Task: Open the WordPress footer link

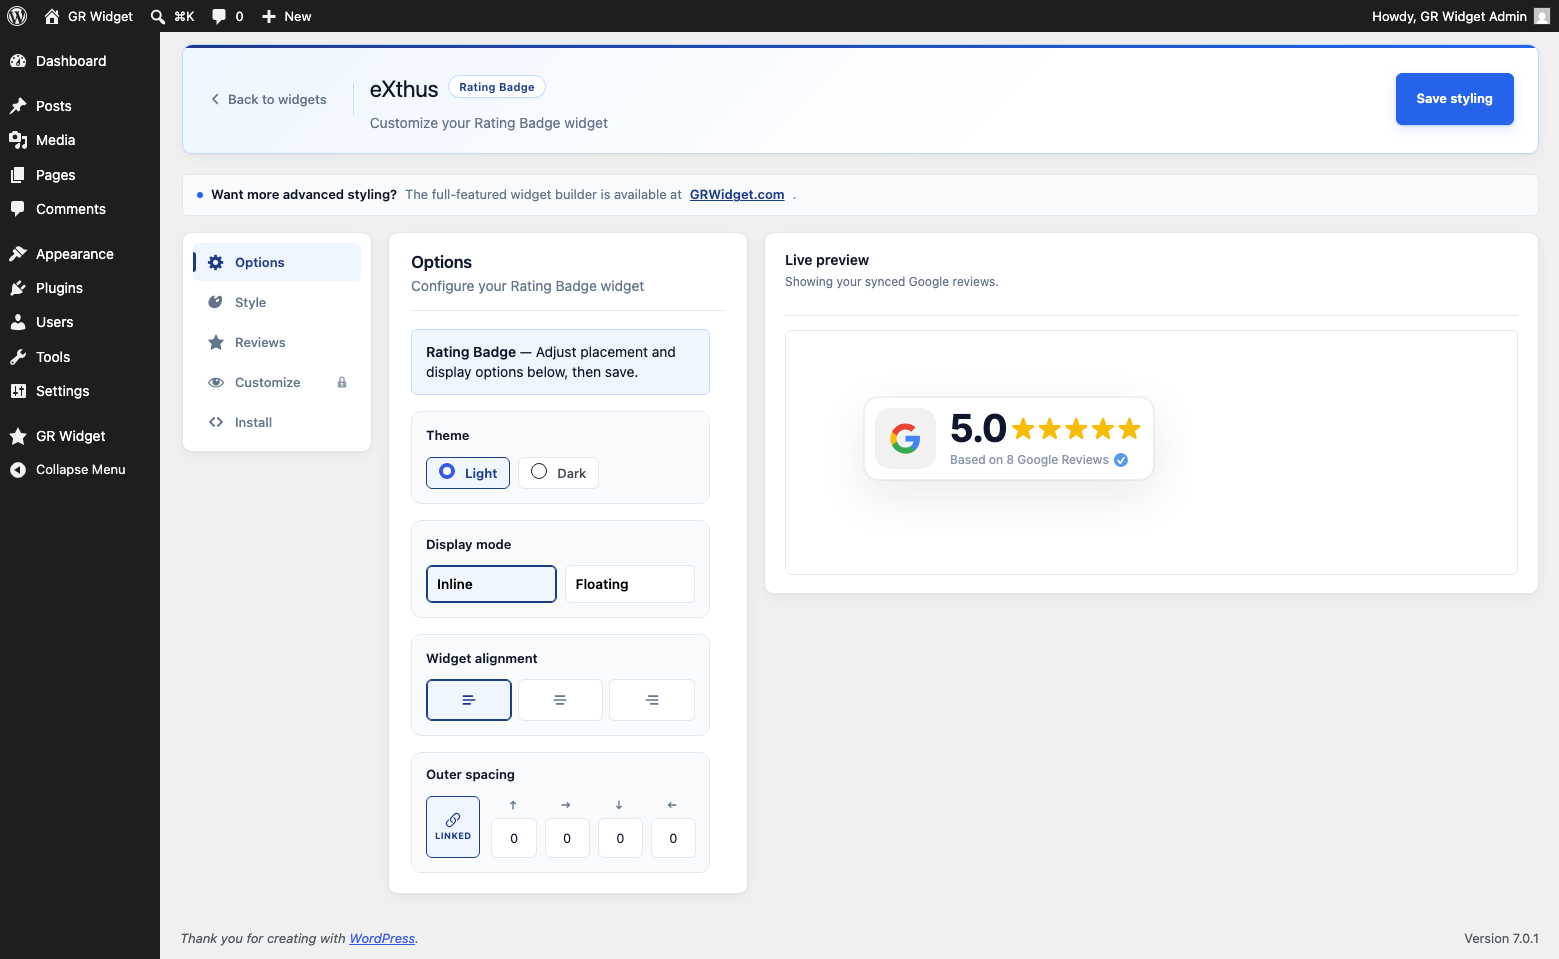Action: point(382,938)
